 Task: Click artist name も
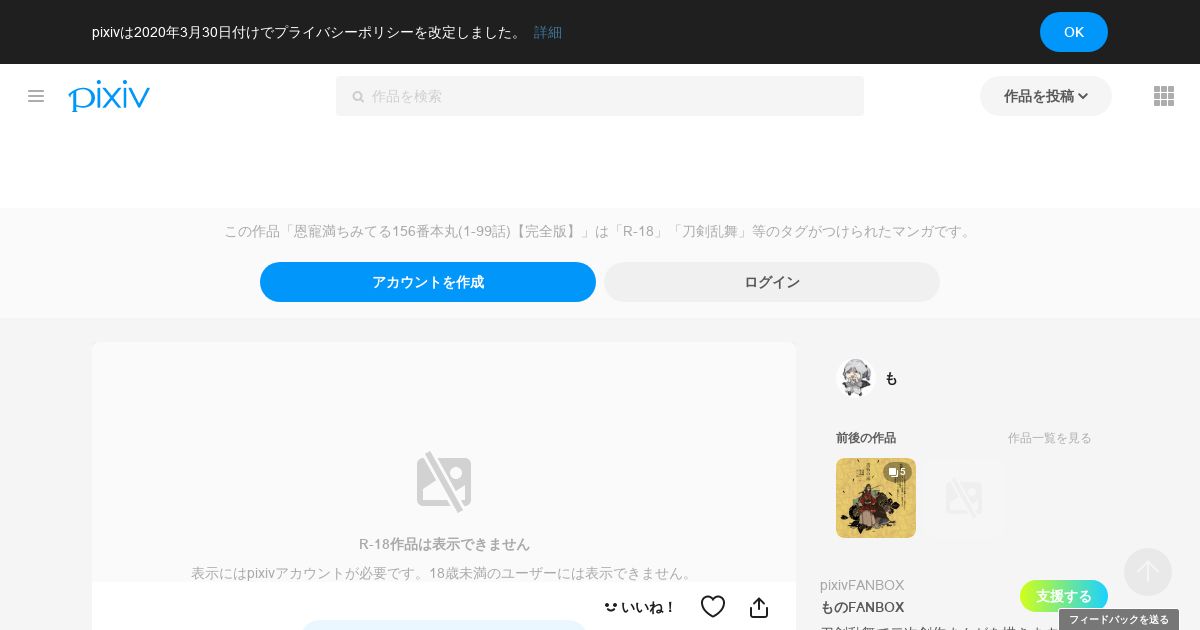tap(891, 378)
